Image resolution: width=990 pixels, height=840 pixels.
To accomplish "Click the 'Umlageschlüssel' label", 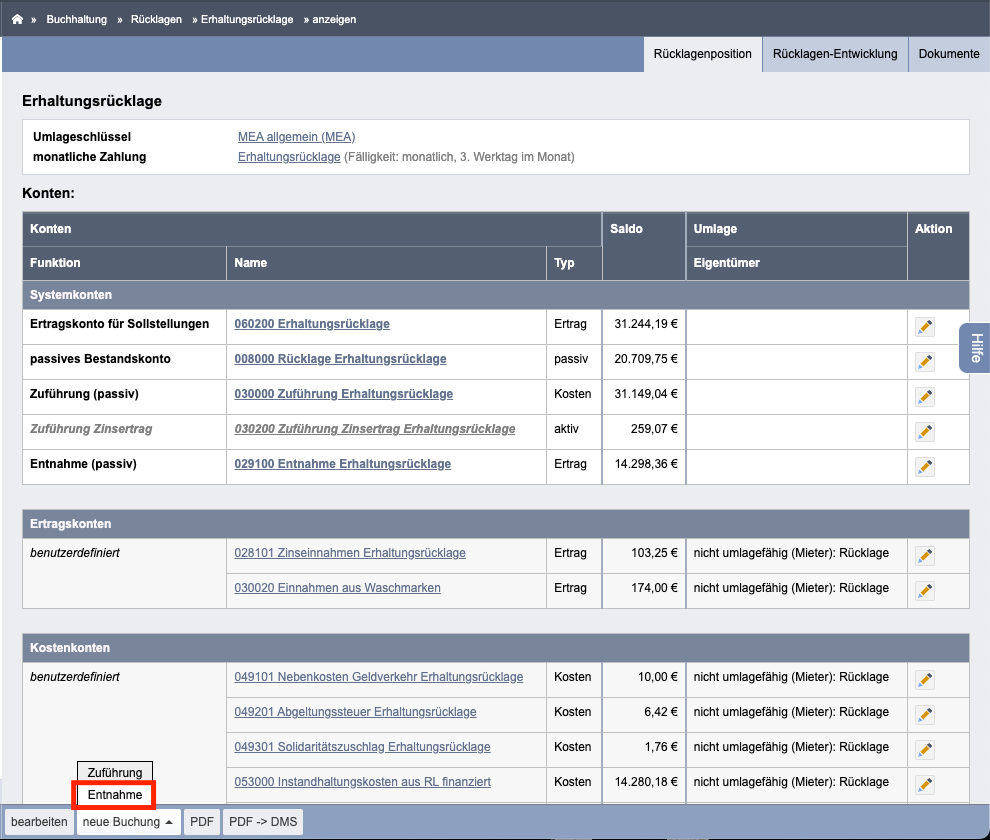I will 82,136.
